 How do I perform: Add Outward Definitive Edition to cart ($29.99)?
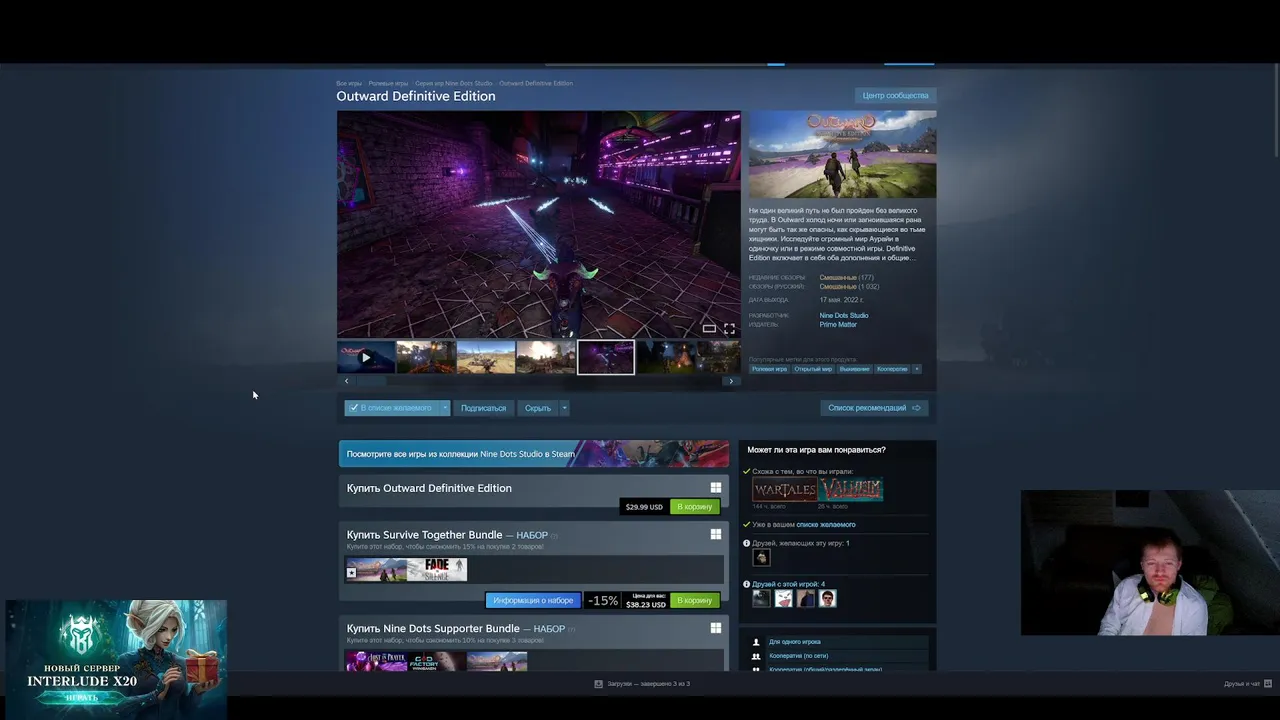[694, 507]
